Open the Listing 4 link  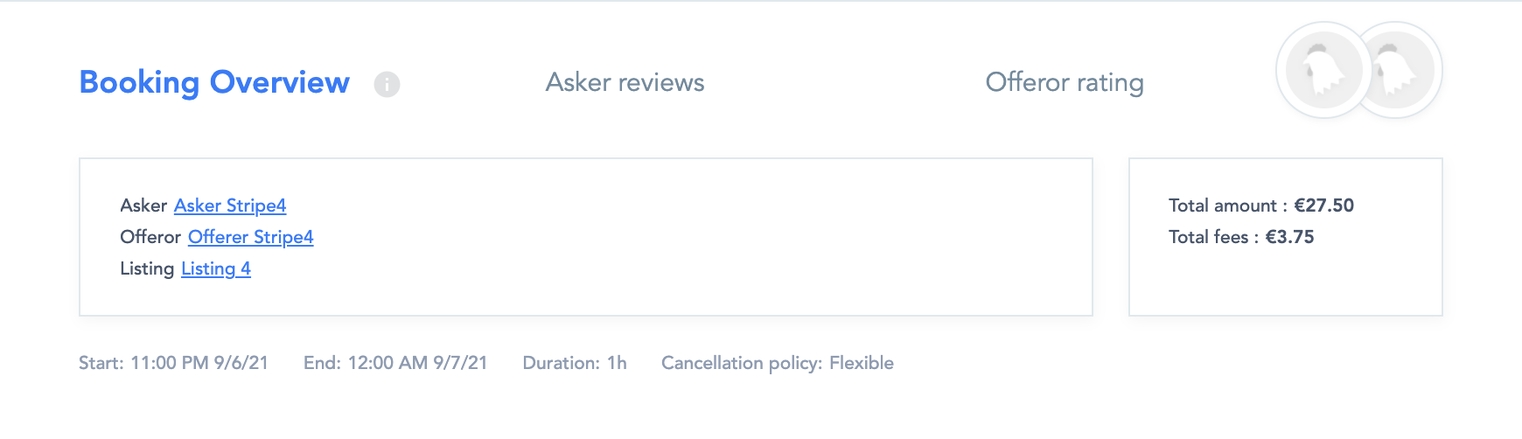(x=216, y=269)
